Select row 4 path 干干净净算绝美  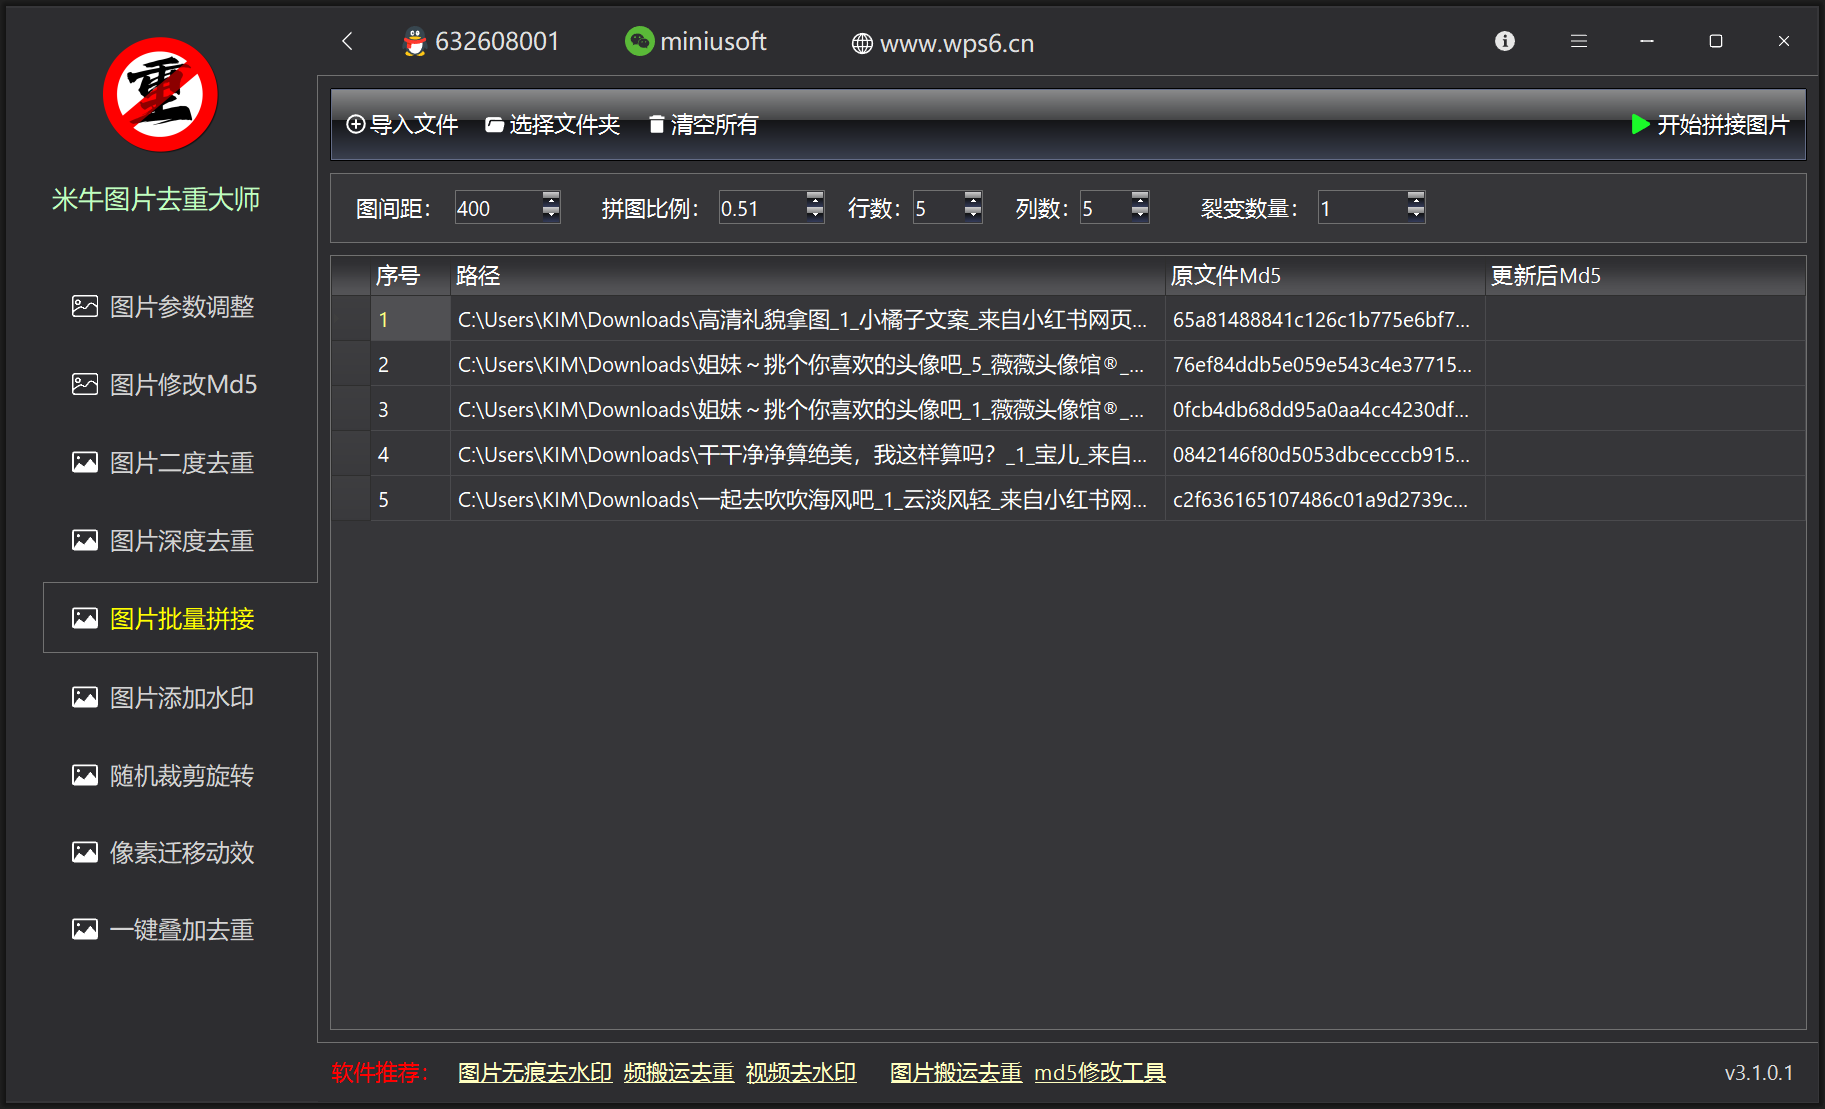click(x=807, y=455)
